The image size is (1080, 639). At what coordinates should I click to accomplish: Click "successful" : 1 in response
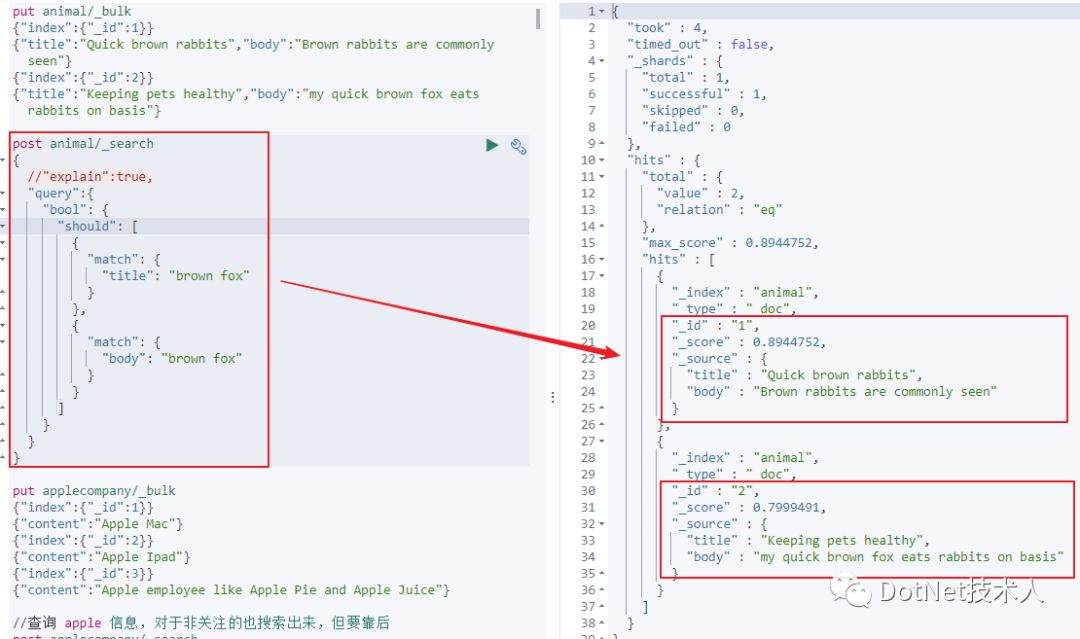704,94
